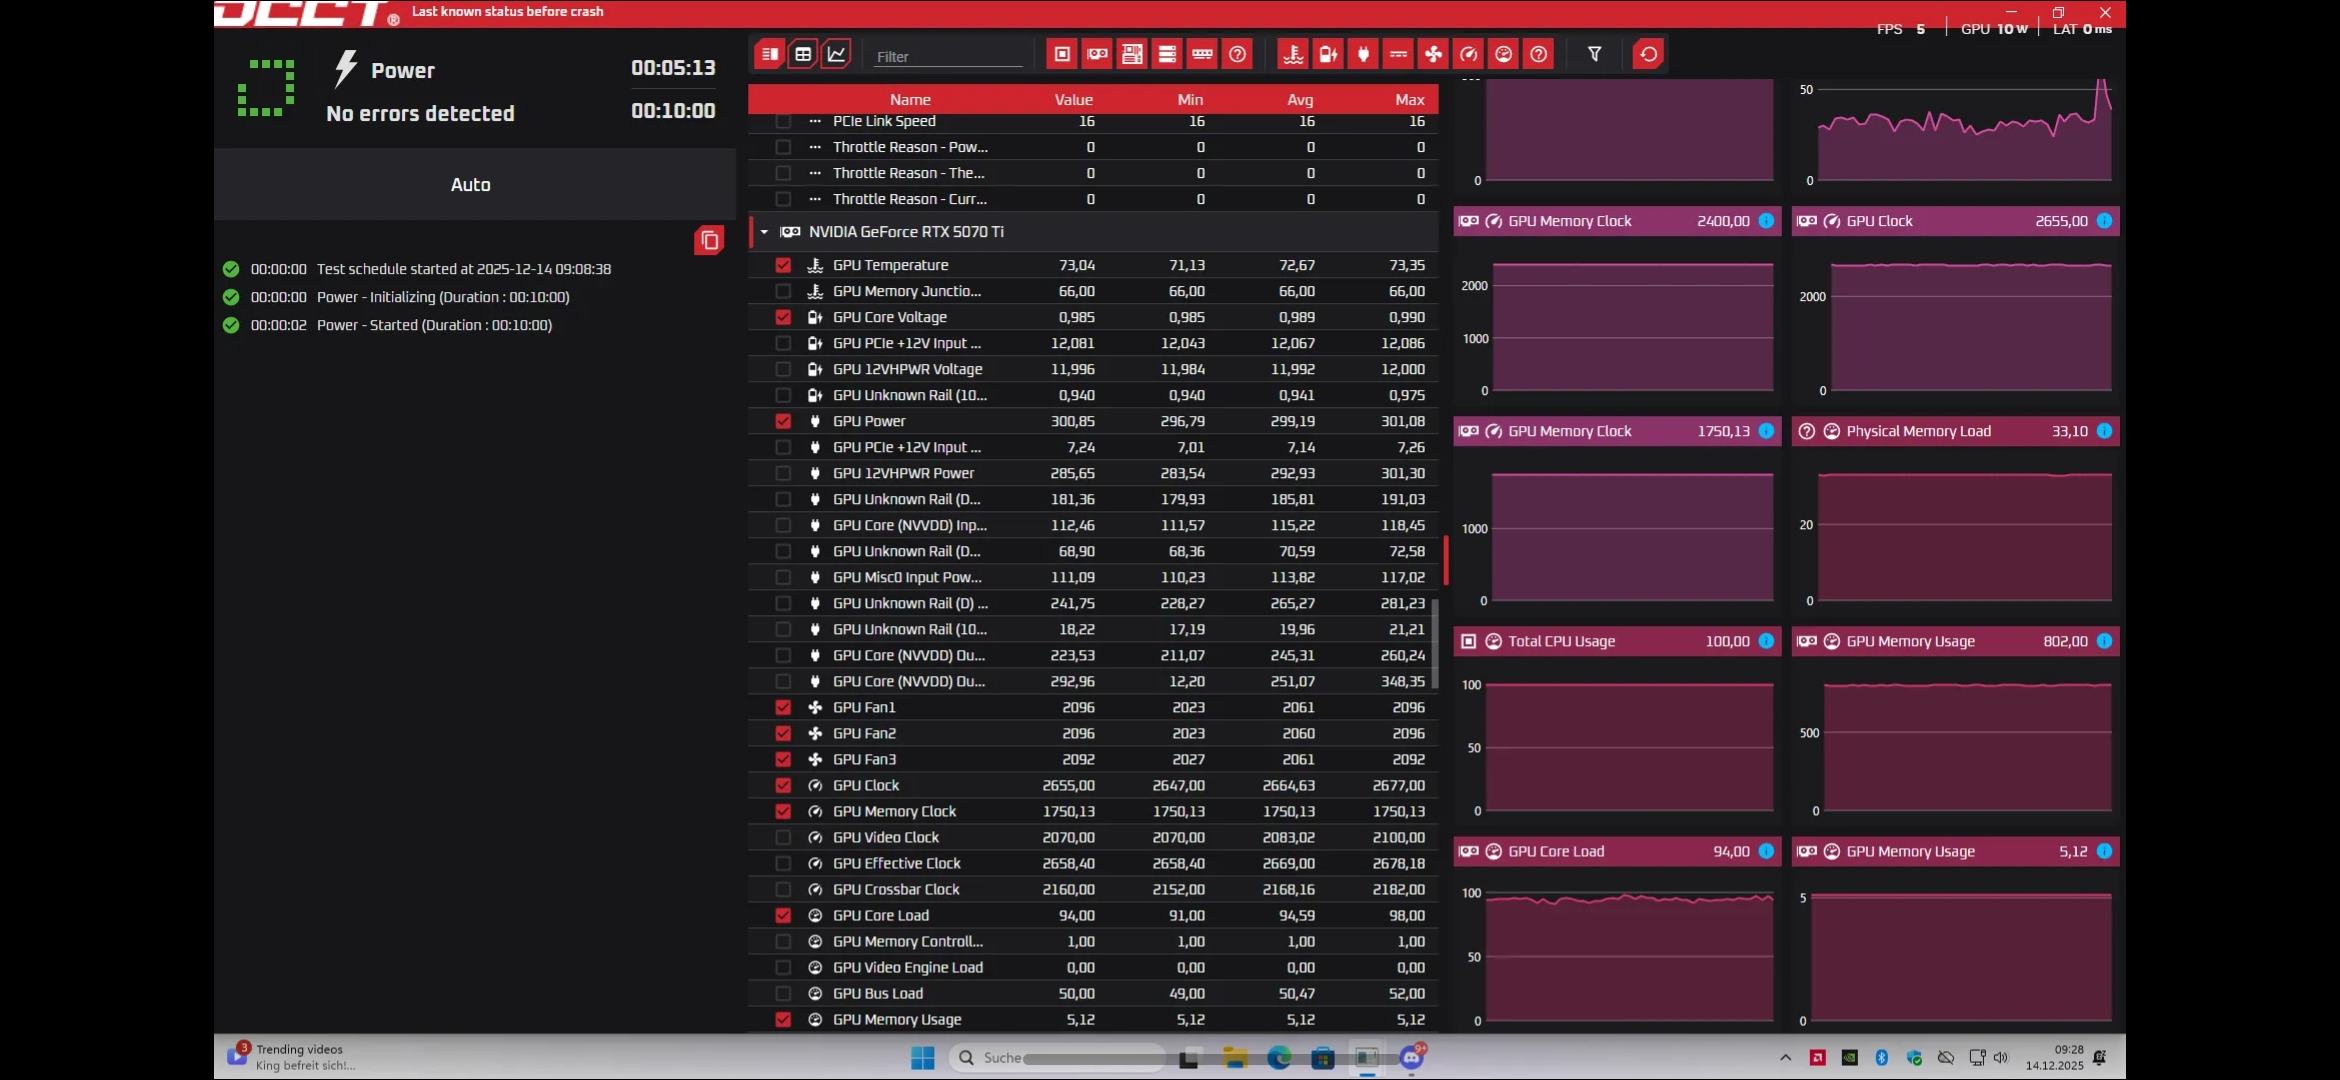Click the temperature sensor filter icon

coord(1293,54)
